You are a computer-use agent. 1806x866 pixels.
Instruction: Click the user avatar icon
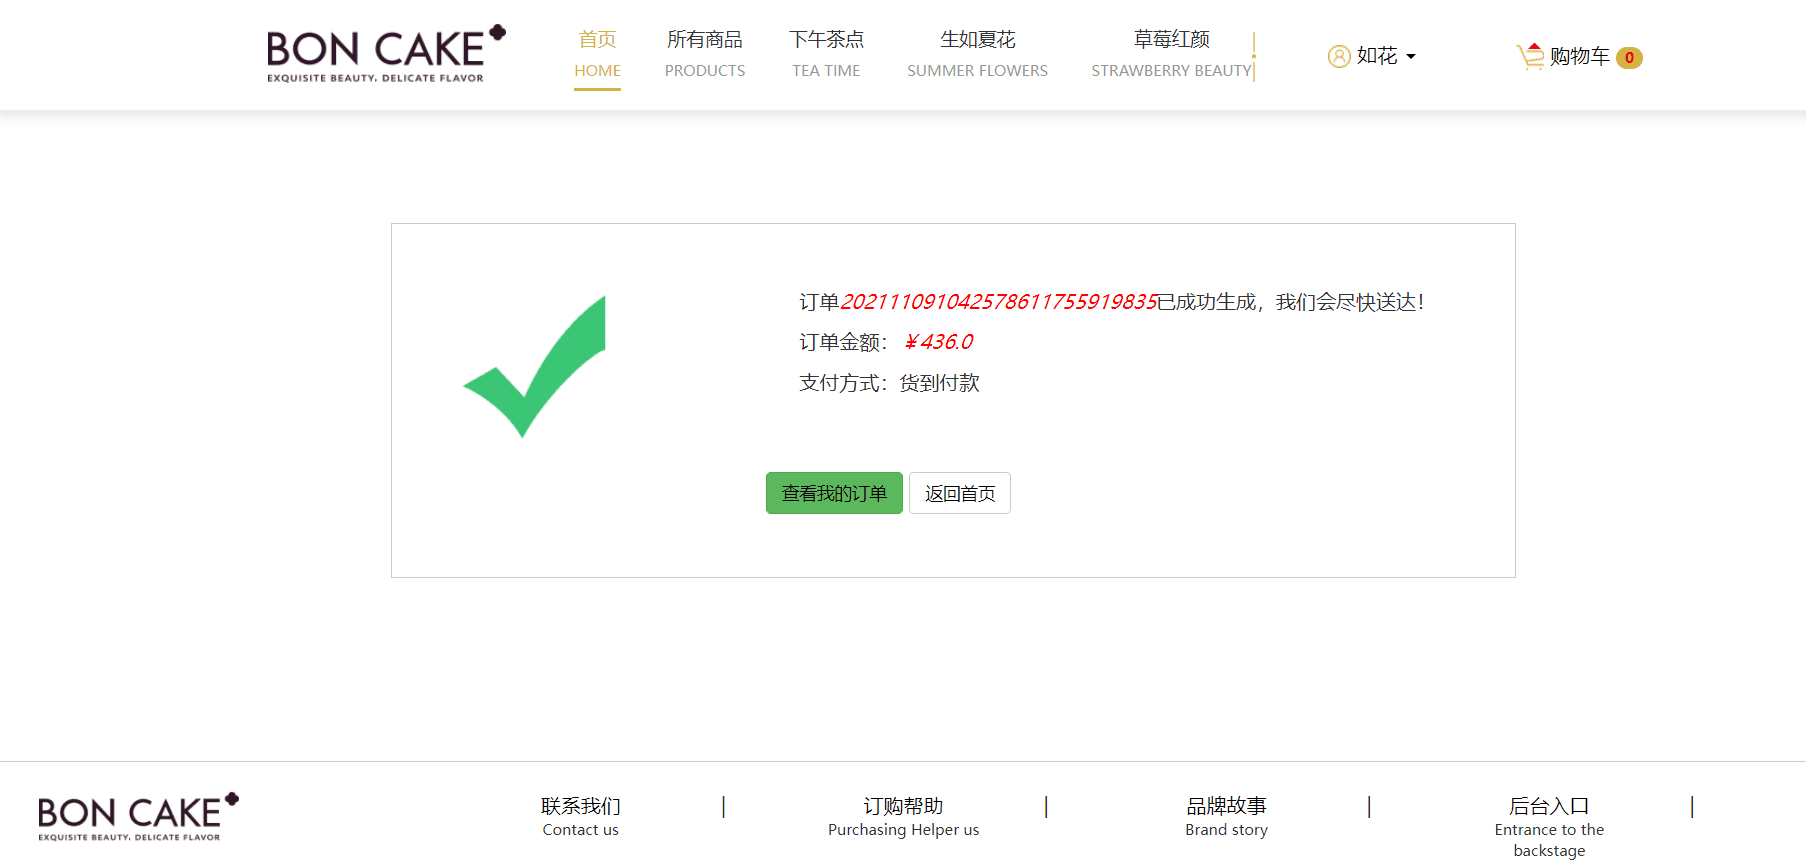click(1338, 57)
